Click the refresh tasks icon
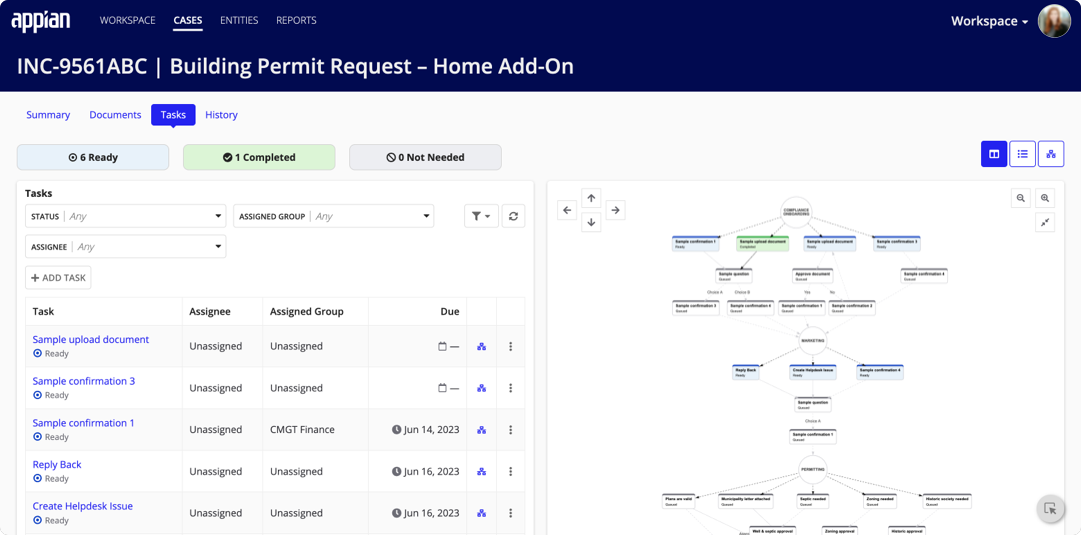 pos(513,216)
